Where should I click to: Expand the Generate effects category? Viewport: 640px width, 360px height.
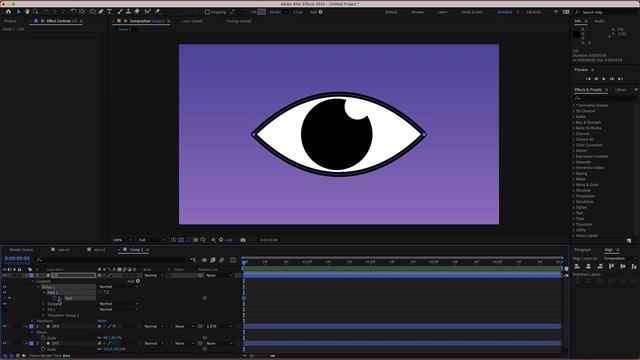pos(574,162)
